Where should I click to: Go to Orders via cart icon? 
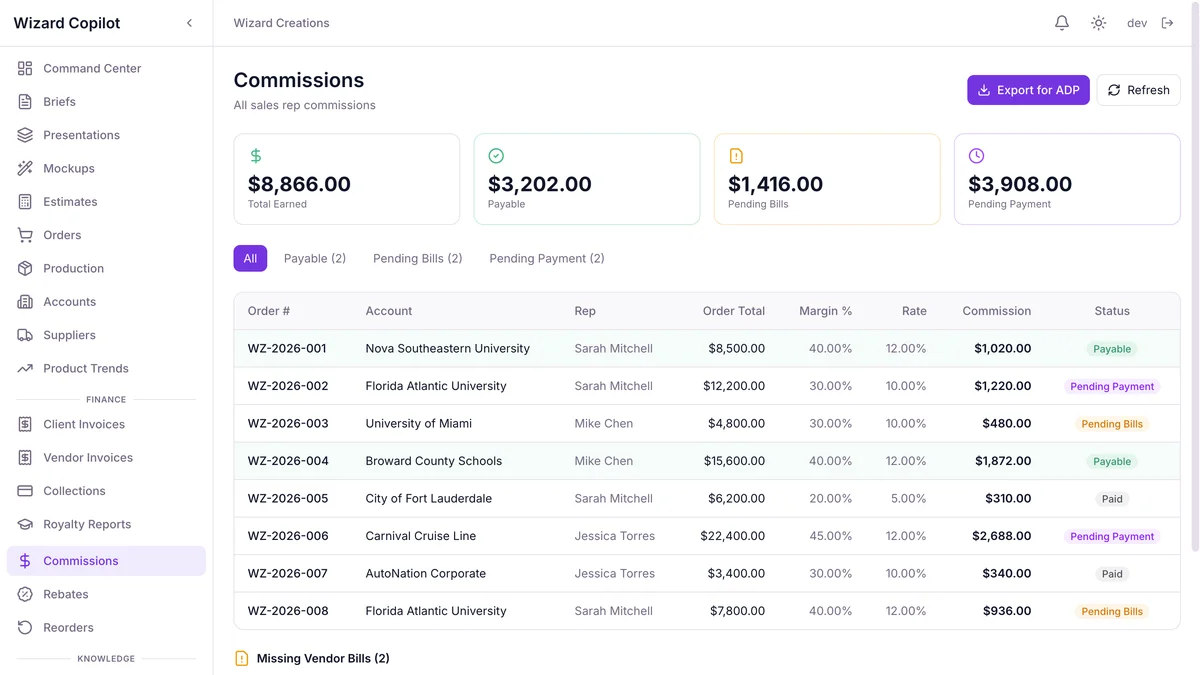(25, 235)
